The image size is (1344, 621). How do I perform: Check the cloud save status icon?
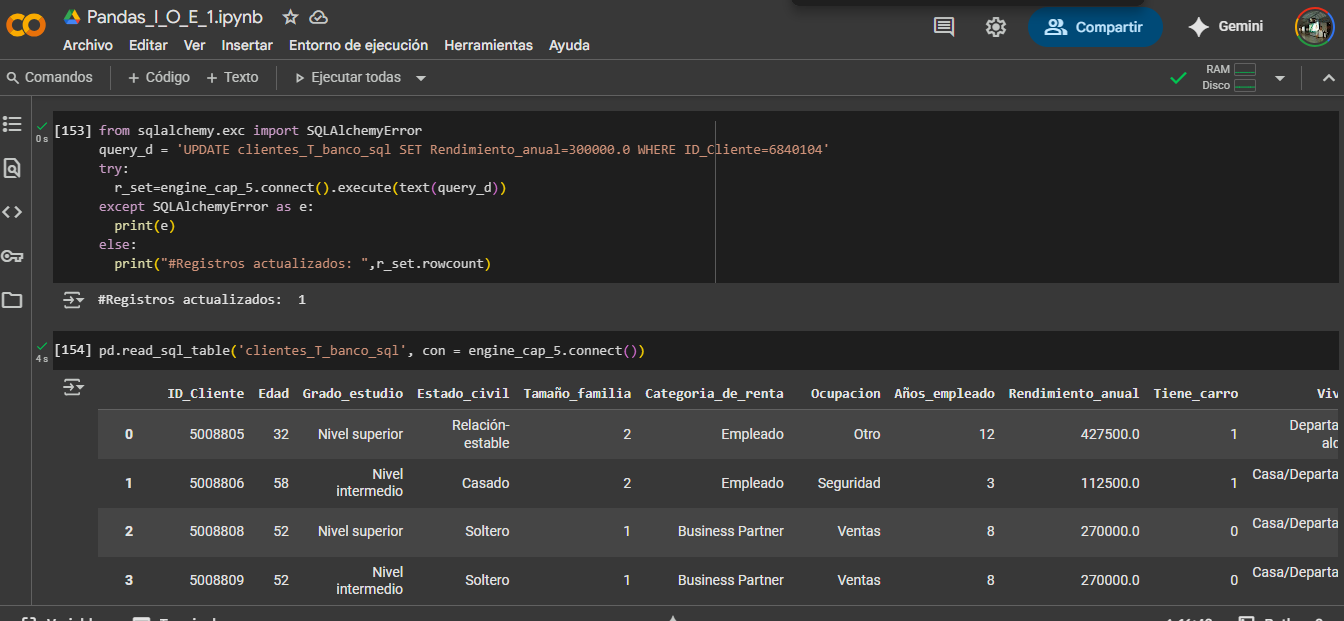pyautogui.click(x=318, y=17)
